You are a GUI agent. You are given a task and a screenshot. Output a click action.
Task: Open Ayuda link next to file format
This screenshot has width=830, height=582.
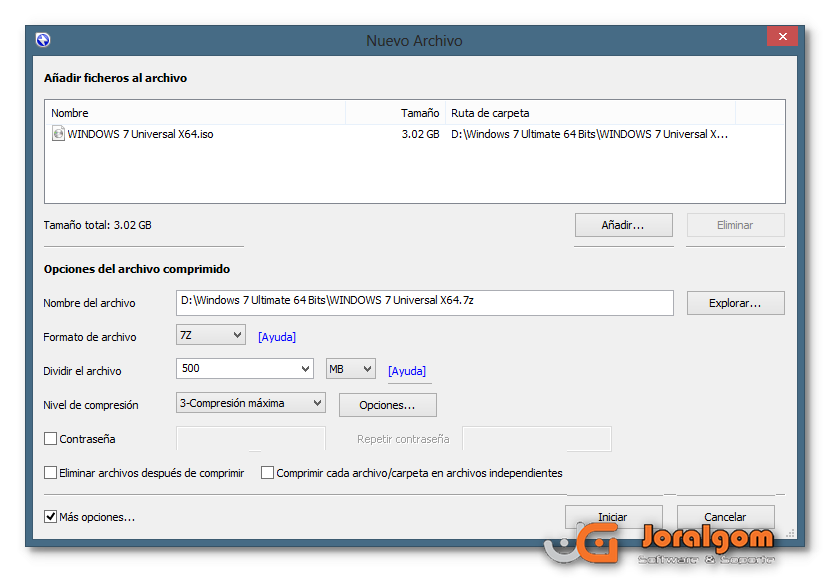(x=277, y=337)
